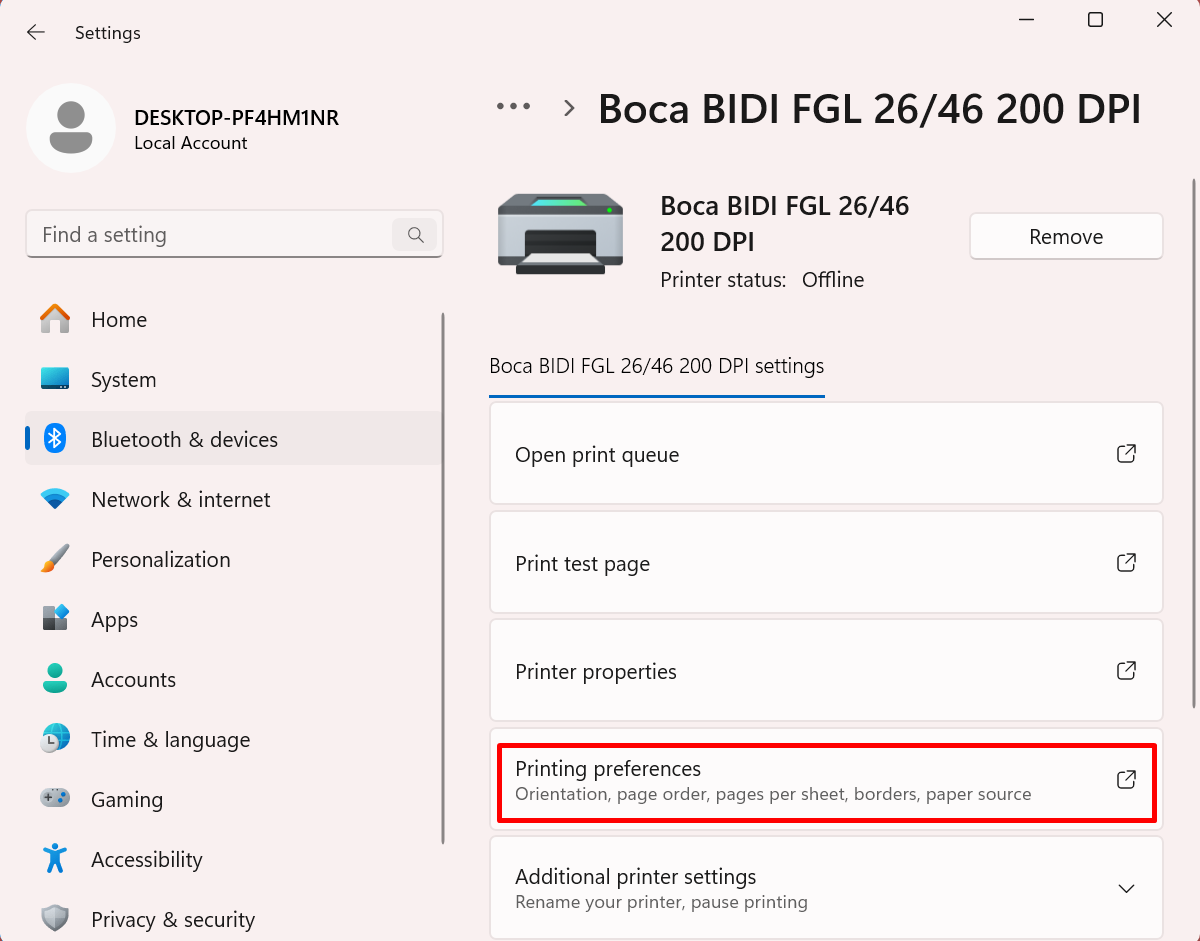
Task: Click the Apps sidebar icon
Action: click(55, 618)
